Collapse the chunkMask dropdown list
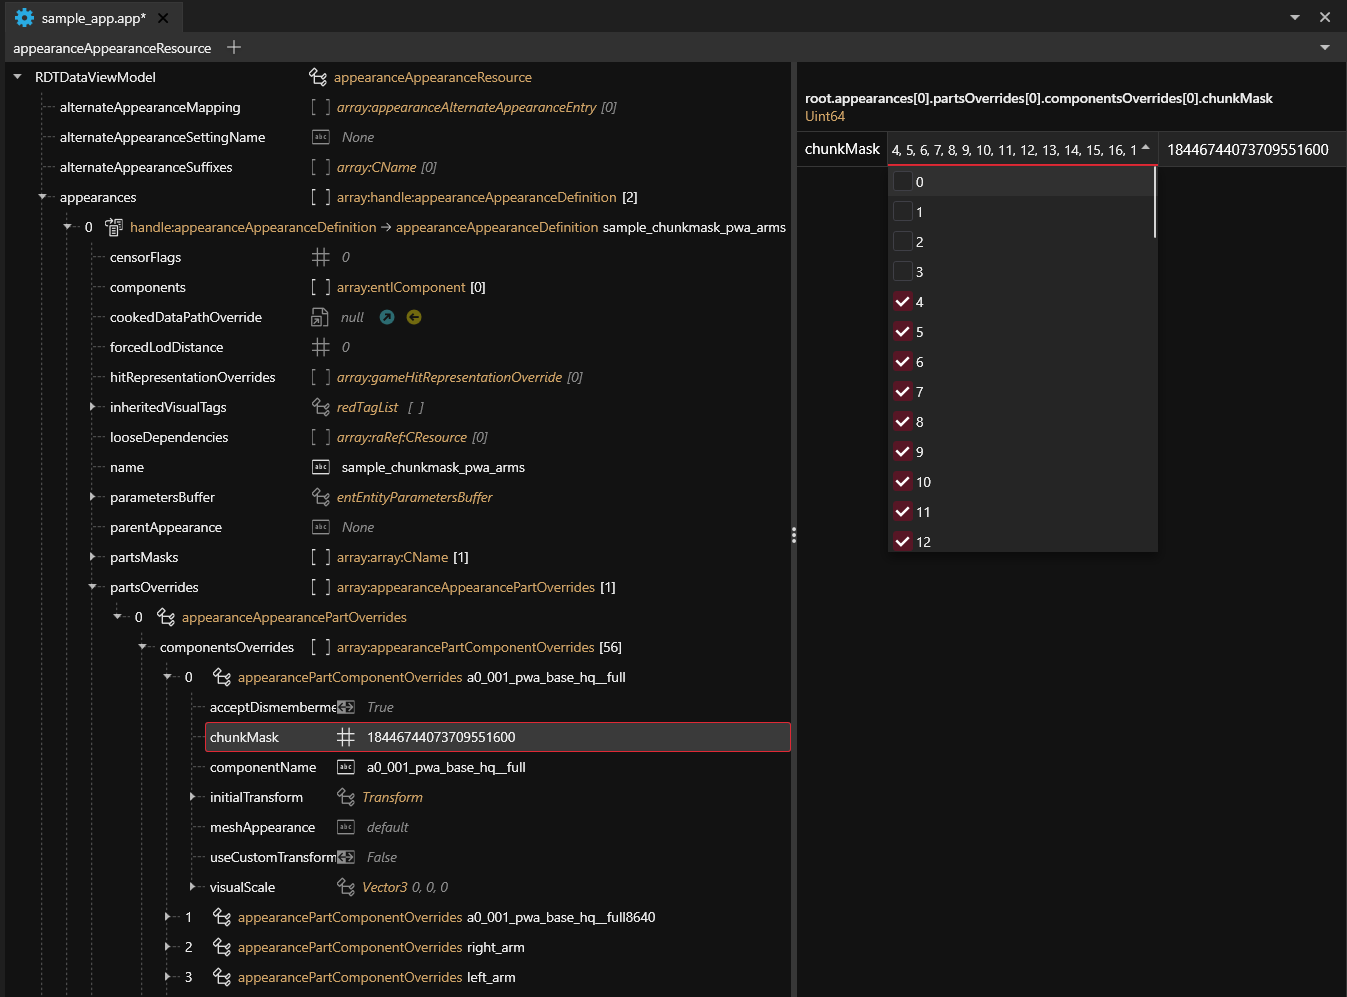 [1145, 149]
